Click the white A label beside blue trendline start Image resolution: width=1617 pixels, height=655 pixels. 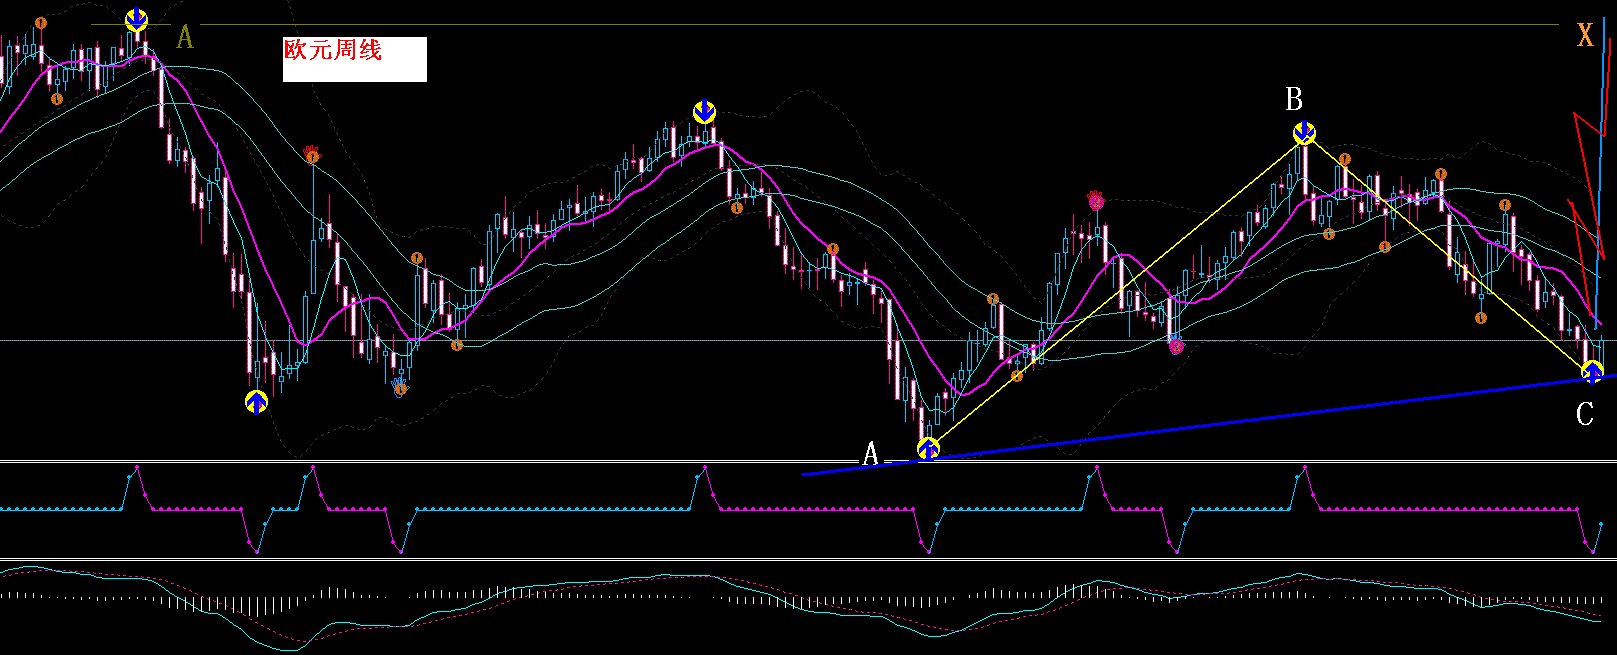coord(870,454)
